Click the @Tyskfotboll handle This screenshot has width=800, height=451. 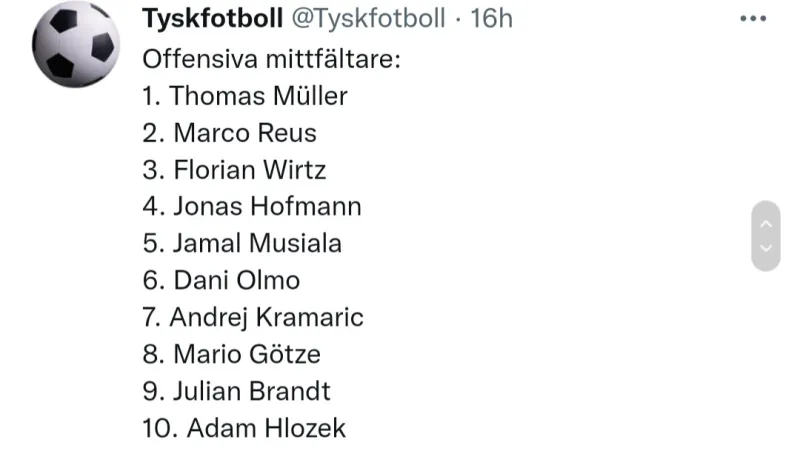pos(368,19)
